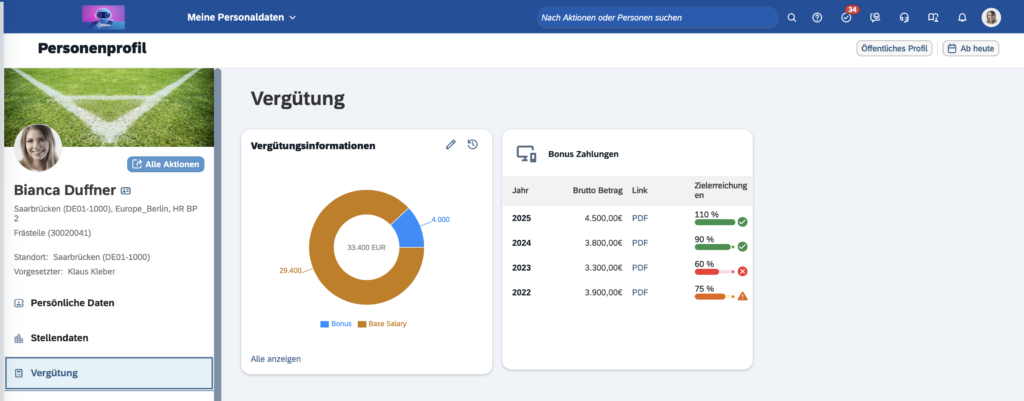Expand the Meine Personaldaten dropdown

pyautogui.click(x=241, y=17)
